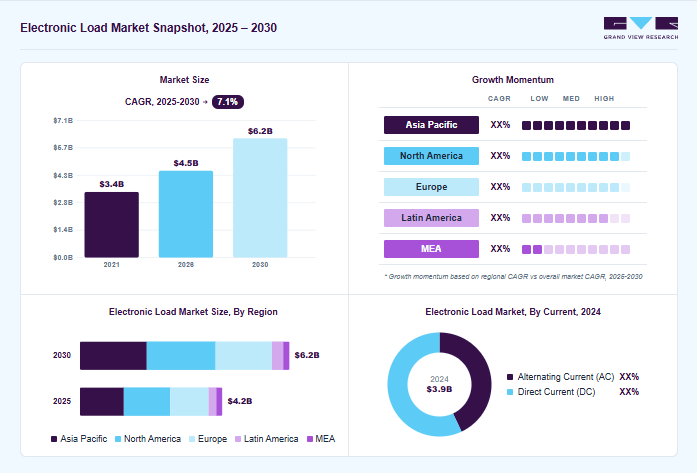Click the Latin America legend swatch
Image resolution: width=697 pixels, height=473 pixels.
(x=238, y=439)
